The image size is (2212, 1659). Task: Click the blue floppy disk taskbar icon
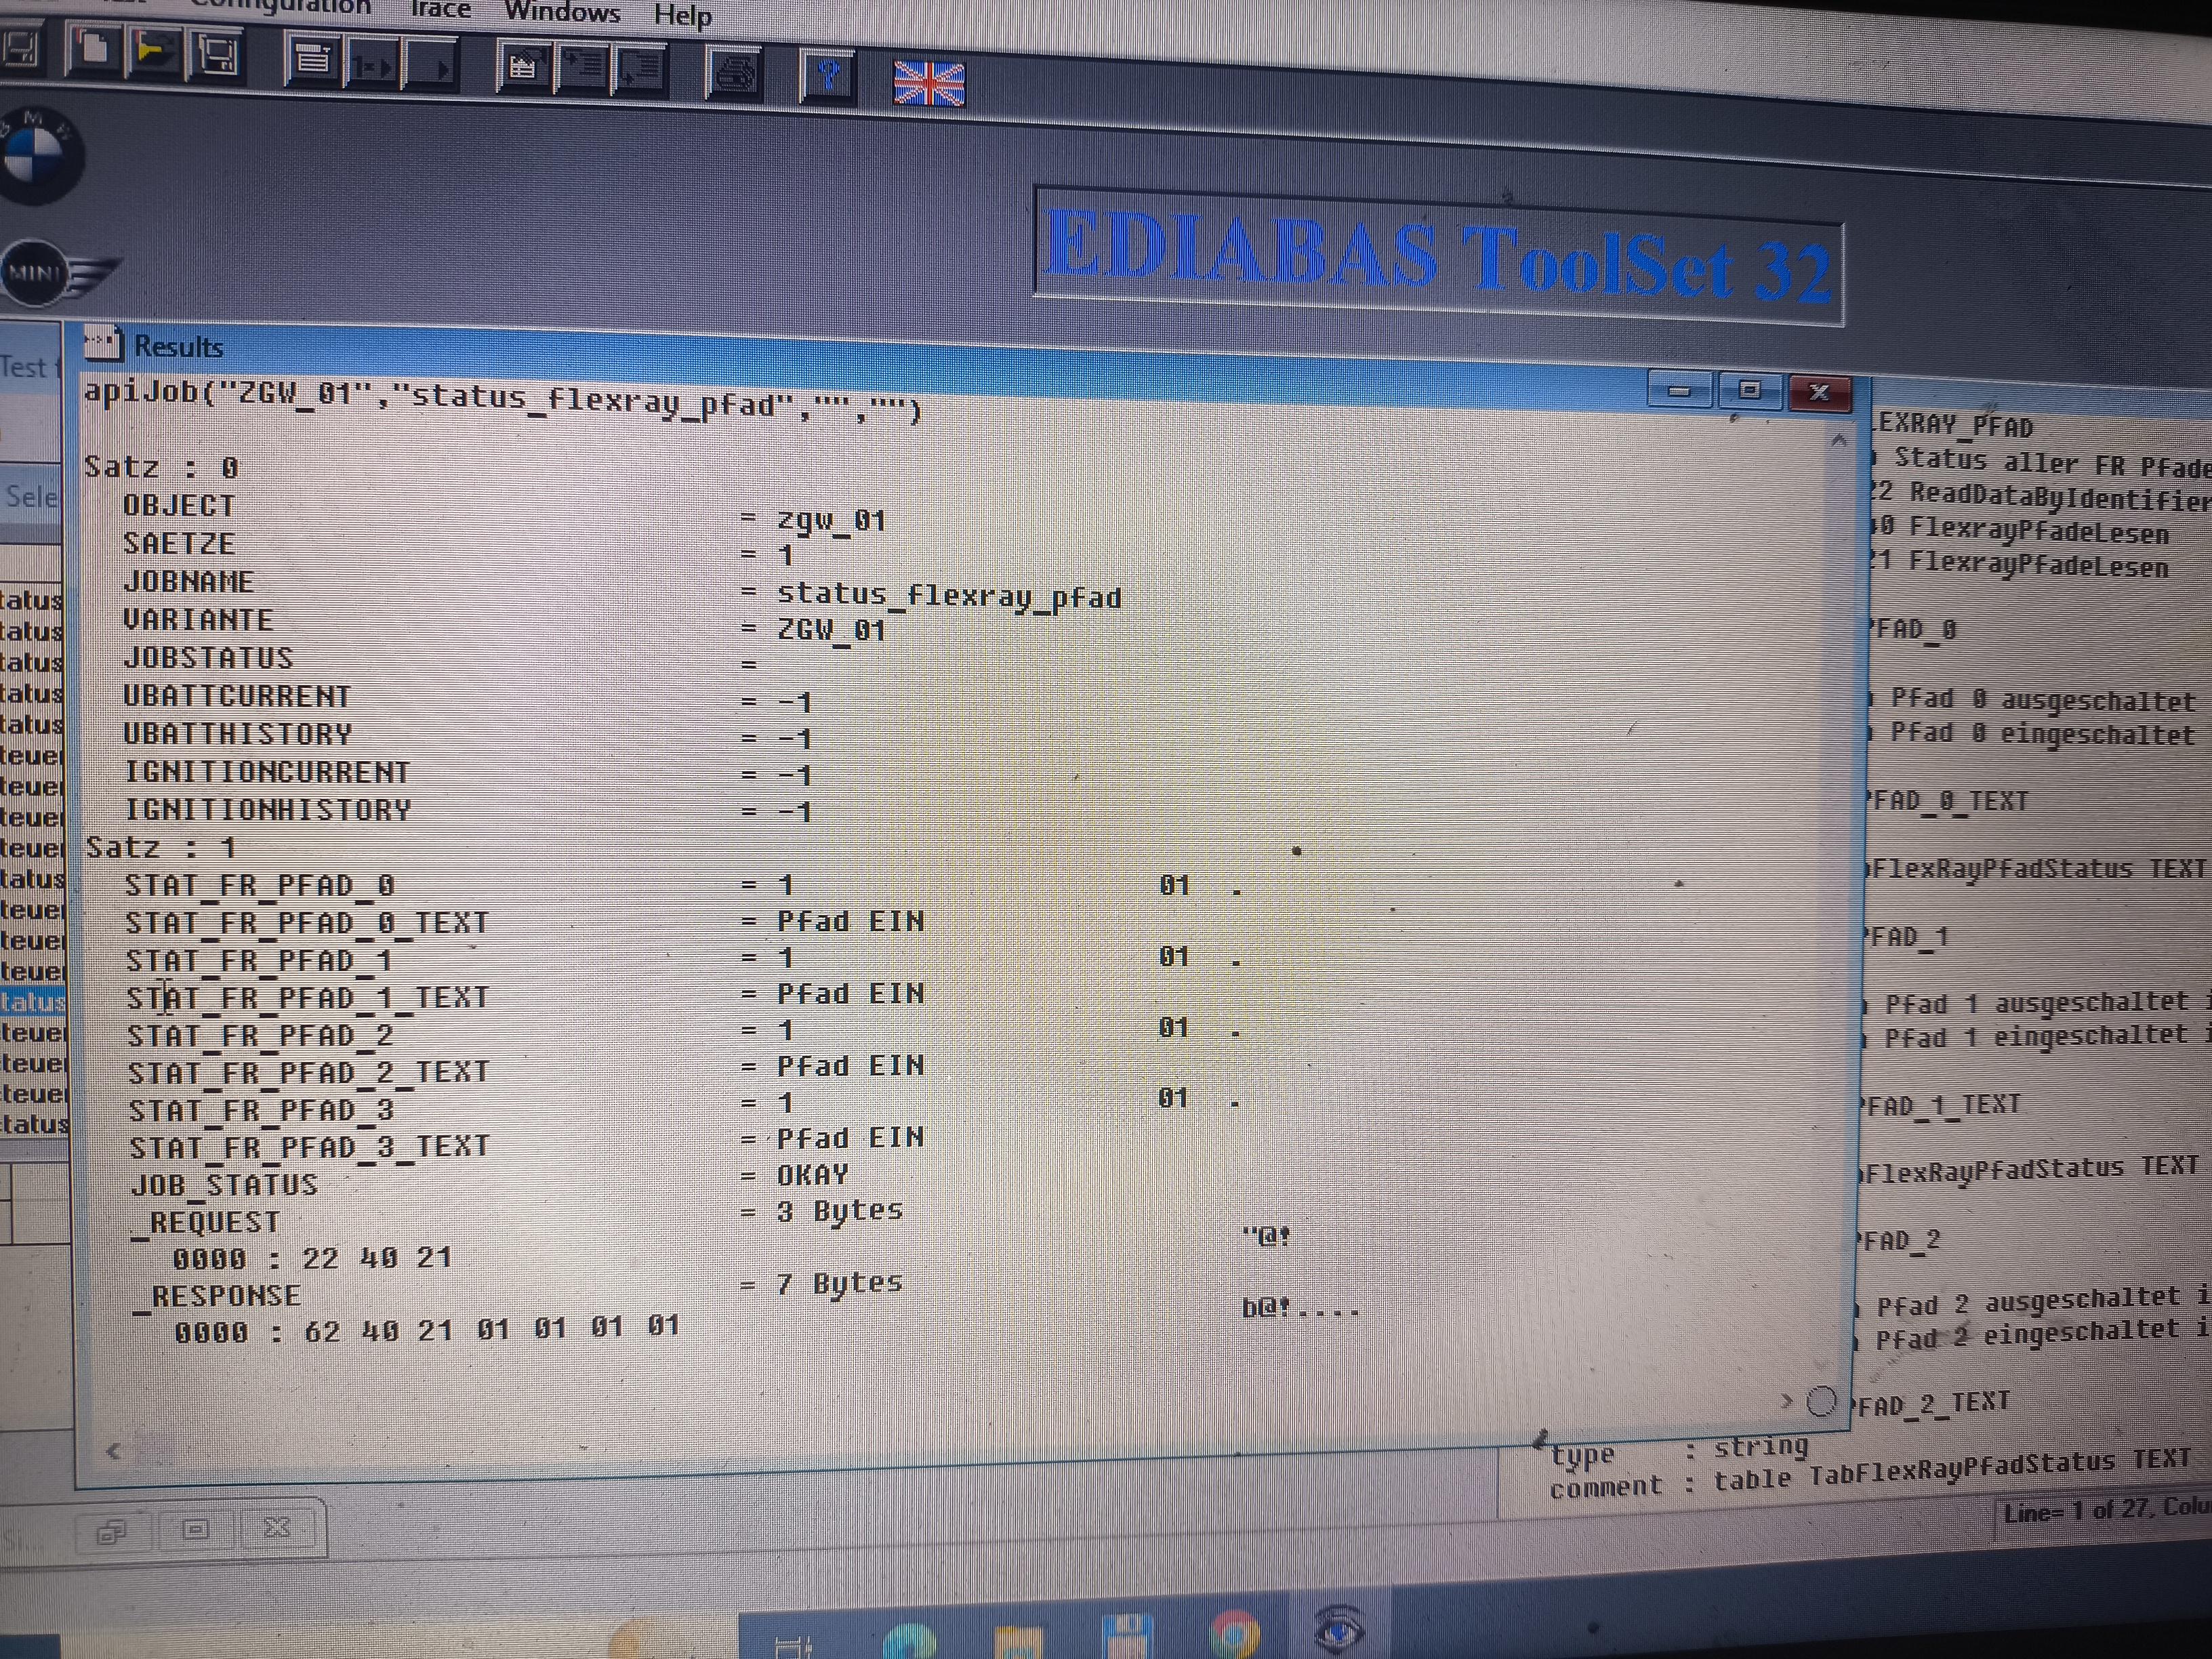(x=1126, y=1637)
